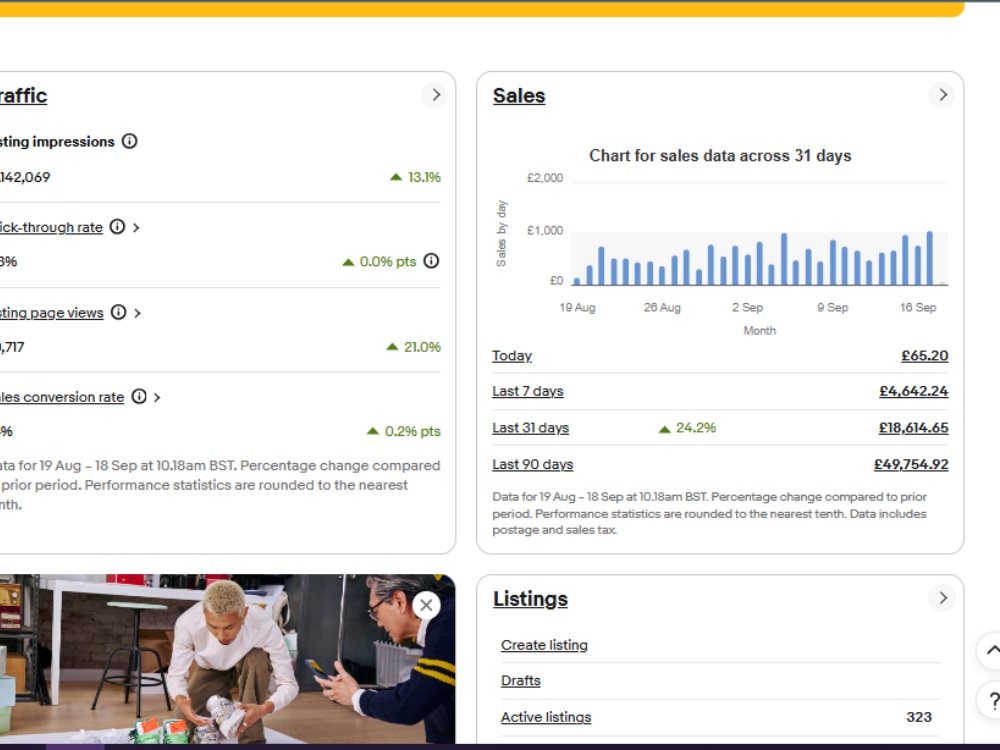Open the help question mark button

(x=991, y=700)
